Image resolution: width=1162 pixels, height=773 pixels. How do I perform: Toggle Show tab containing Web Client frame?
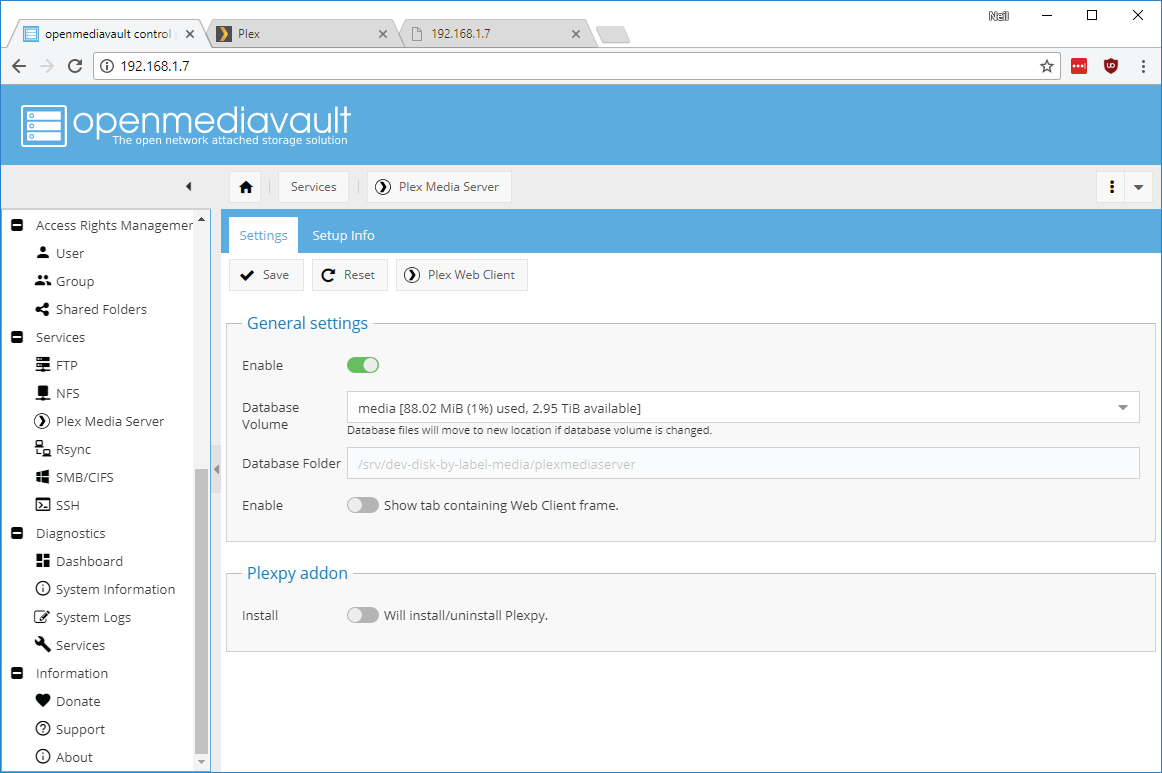tap(363, 505)
